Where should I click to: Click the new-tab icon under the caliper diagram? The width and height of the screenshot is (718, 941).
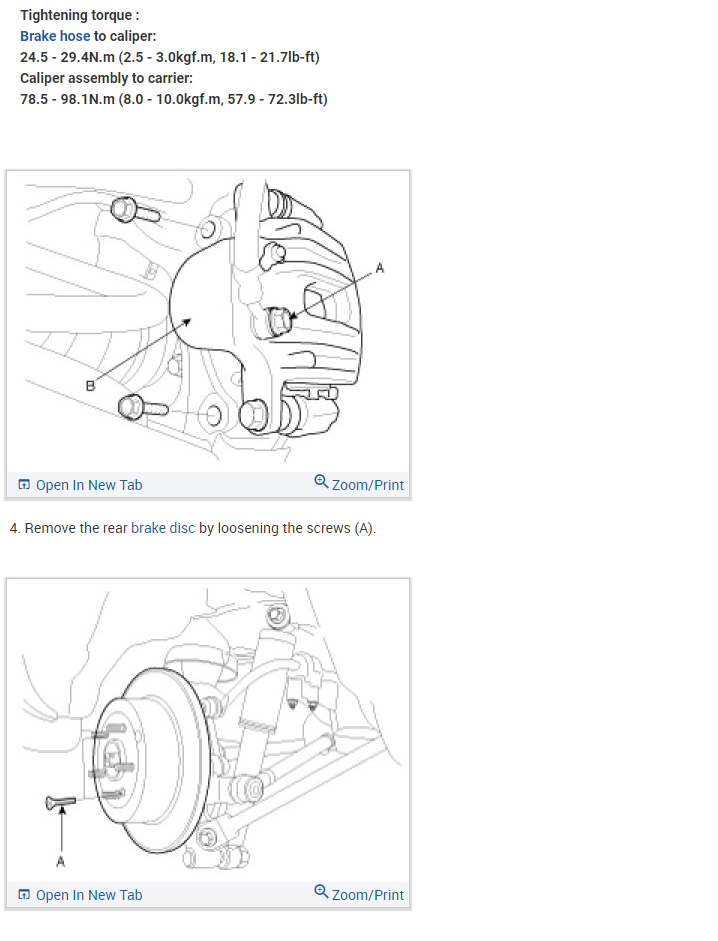(24, 484)
